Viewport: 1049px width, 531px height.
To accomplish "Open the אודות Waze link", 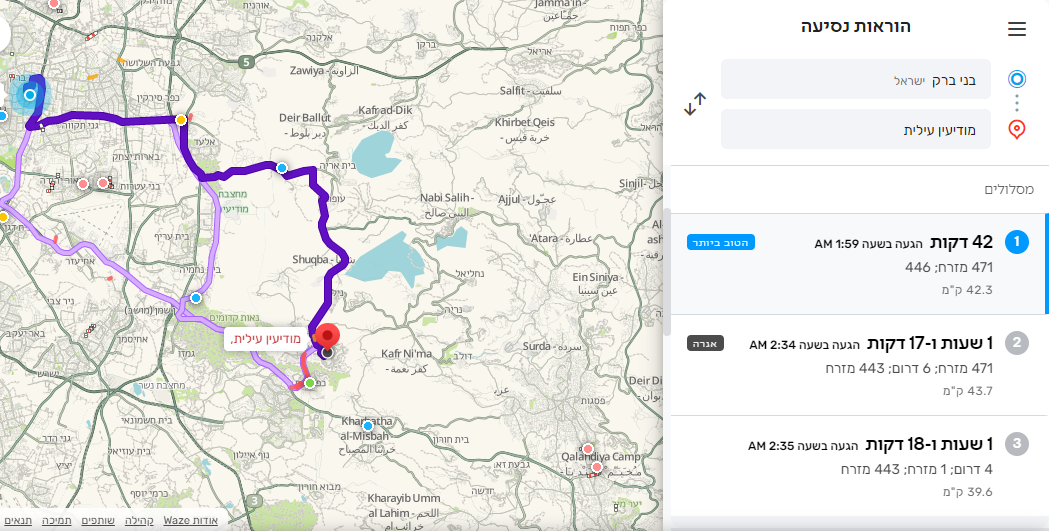I will (x=191, y=520).
